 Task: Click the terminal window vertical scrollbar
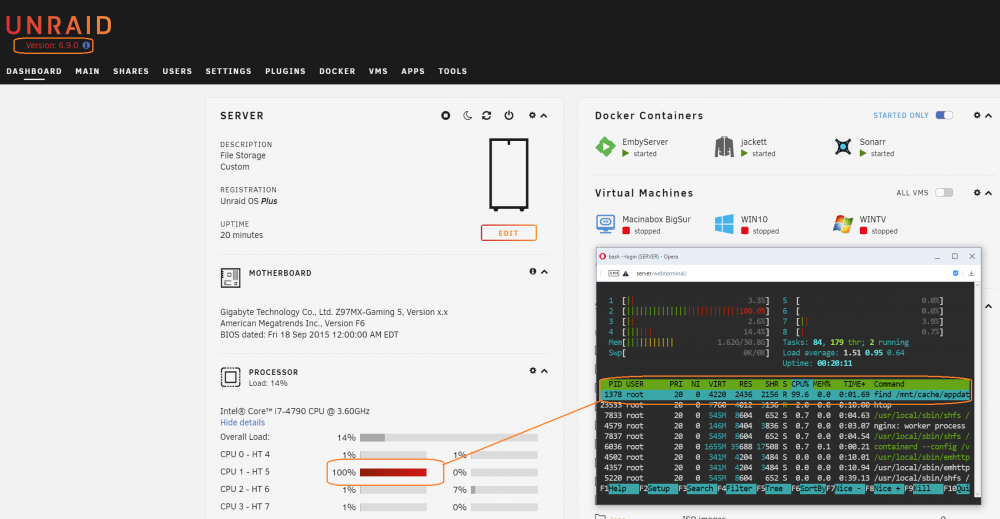(978, 389)
